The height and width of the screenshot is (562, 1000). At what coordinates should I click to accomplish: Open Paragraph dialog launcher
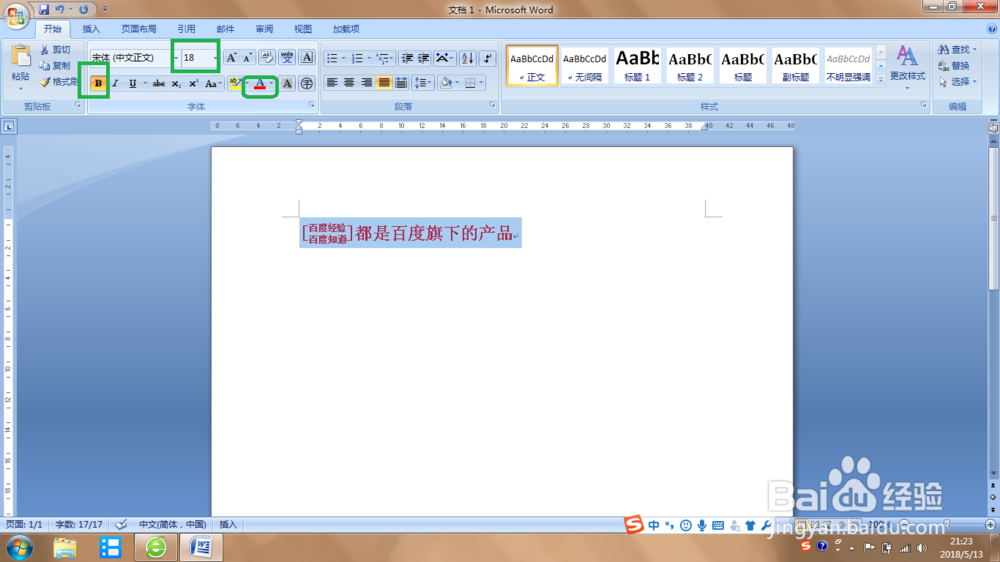[492, 105]
